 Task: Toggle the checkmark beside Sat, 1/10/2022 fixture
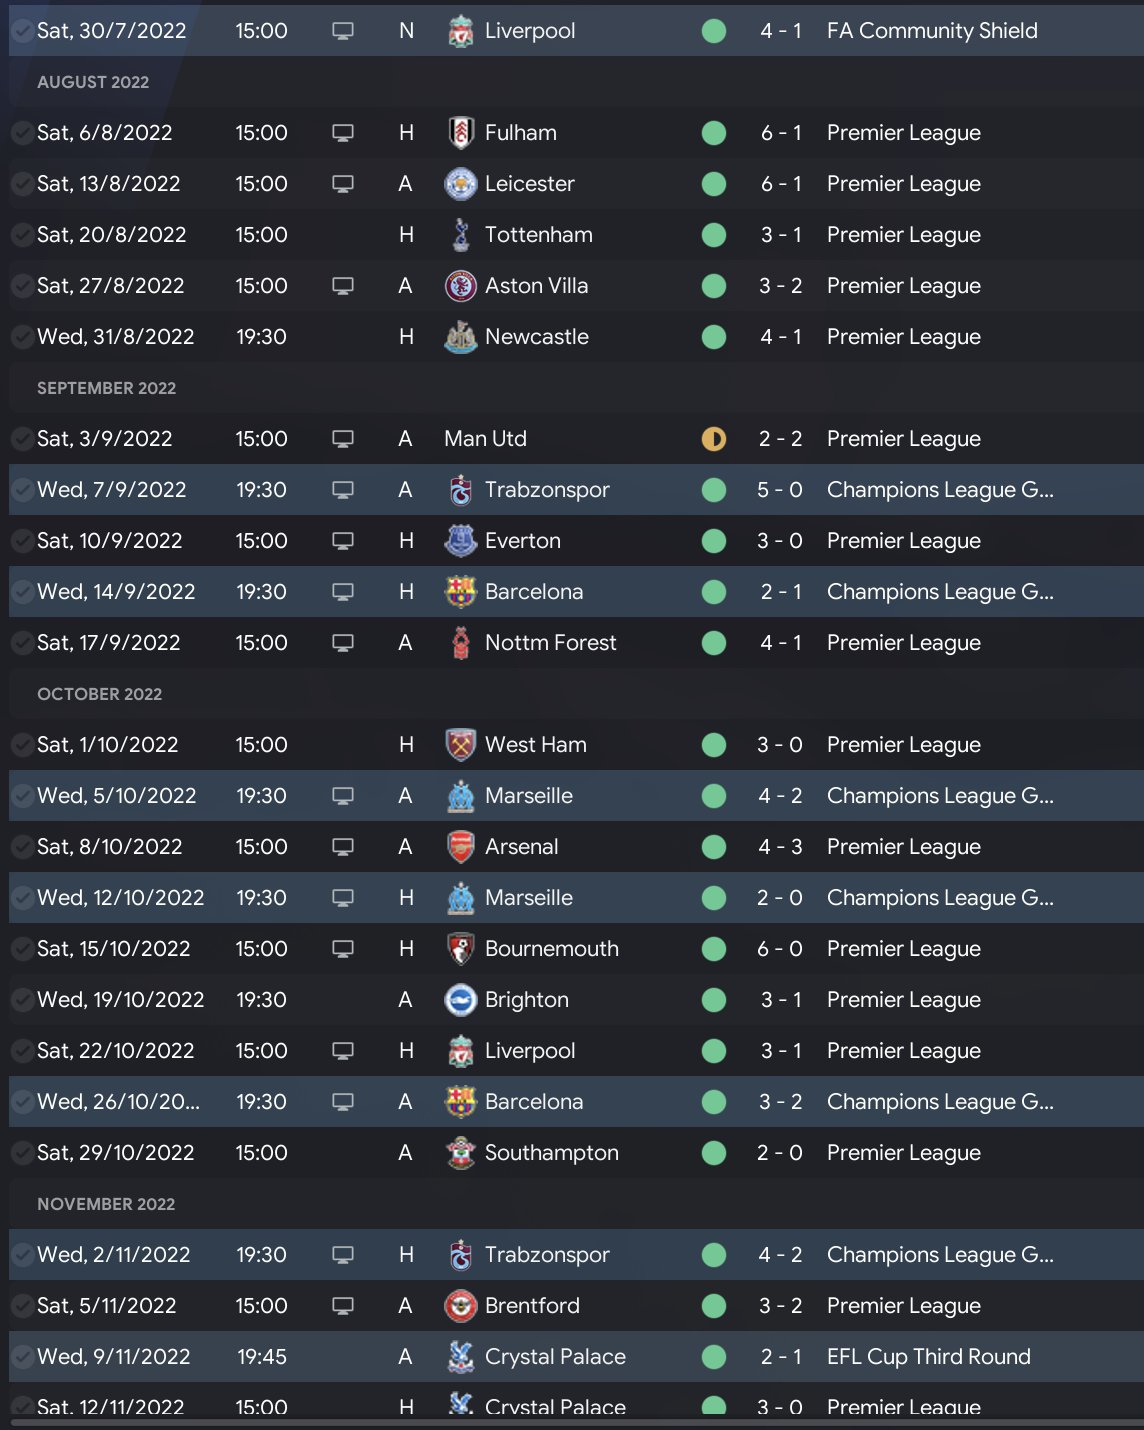click(x=21, y=745)
